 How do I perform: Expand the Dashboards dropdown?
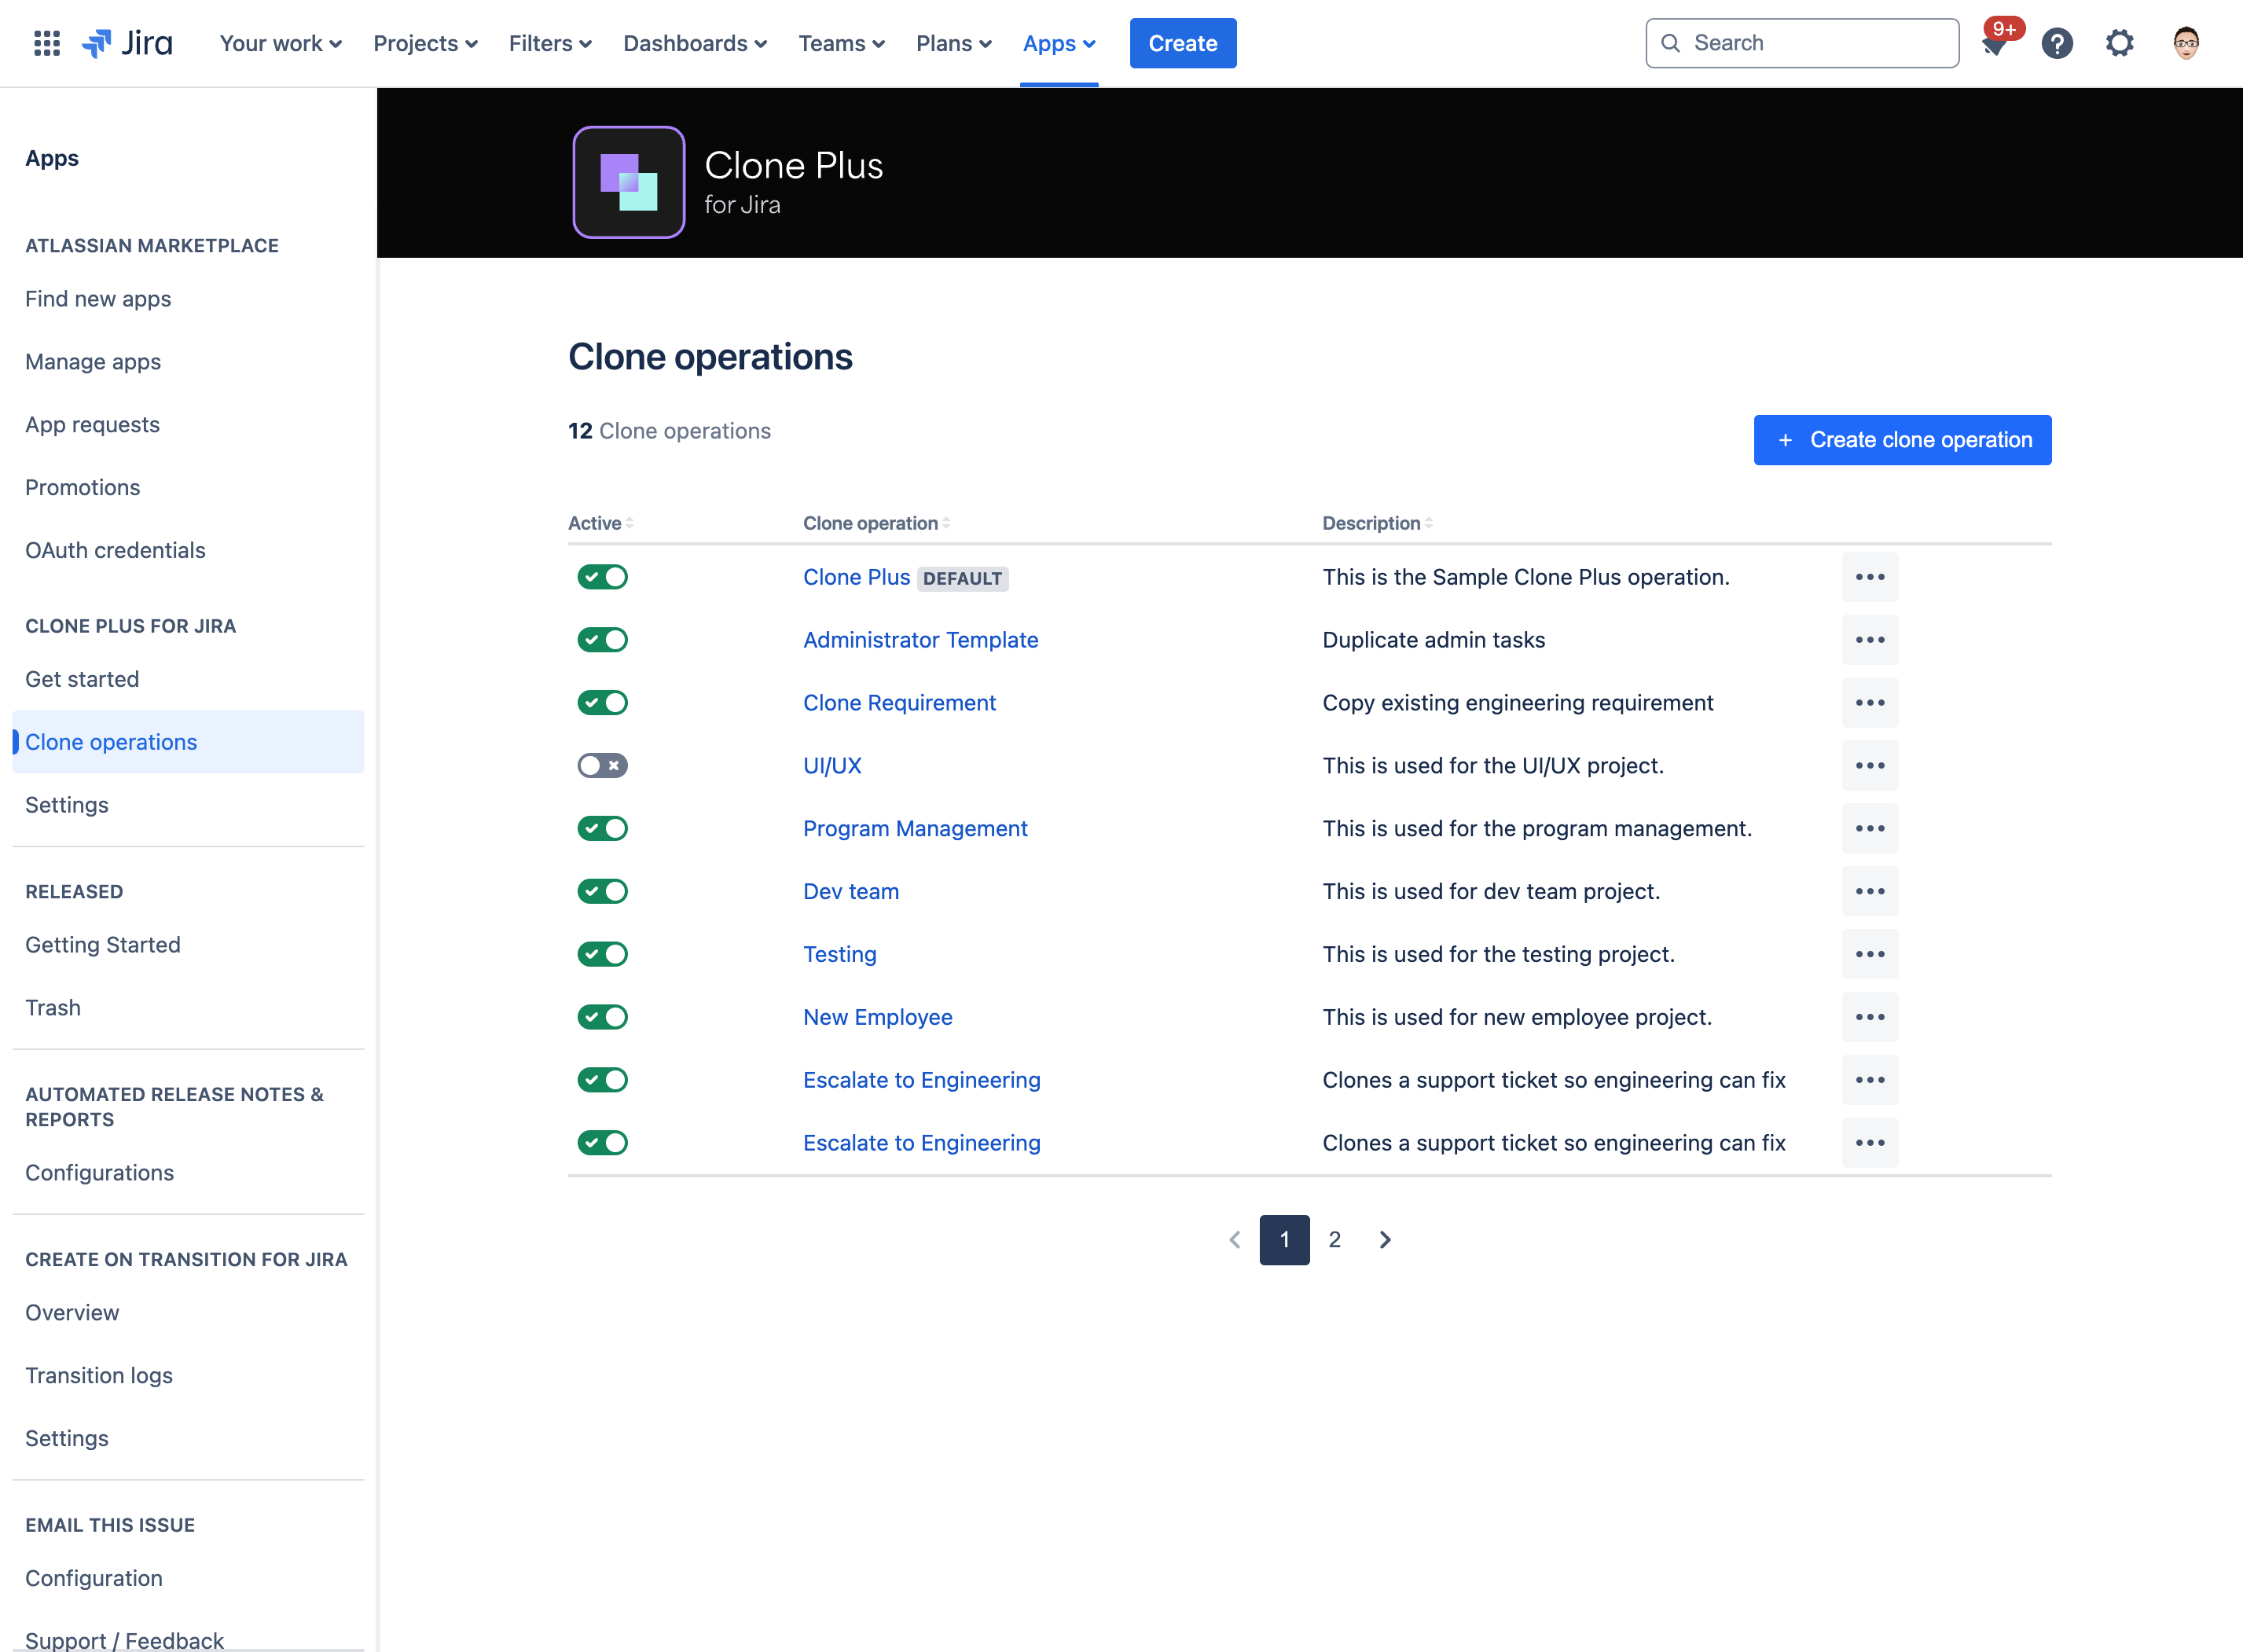(695, 43)
